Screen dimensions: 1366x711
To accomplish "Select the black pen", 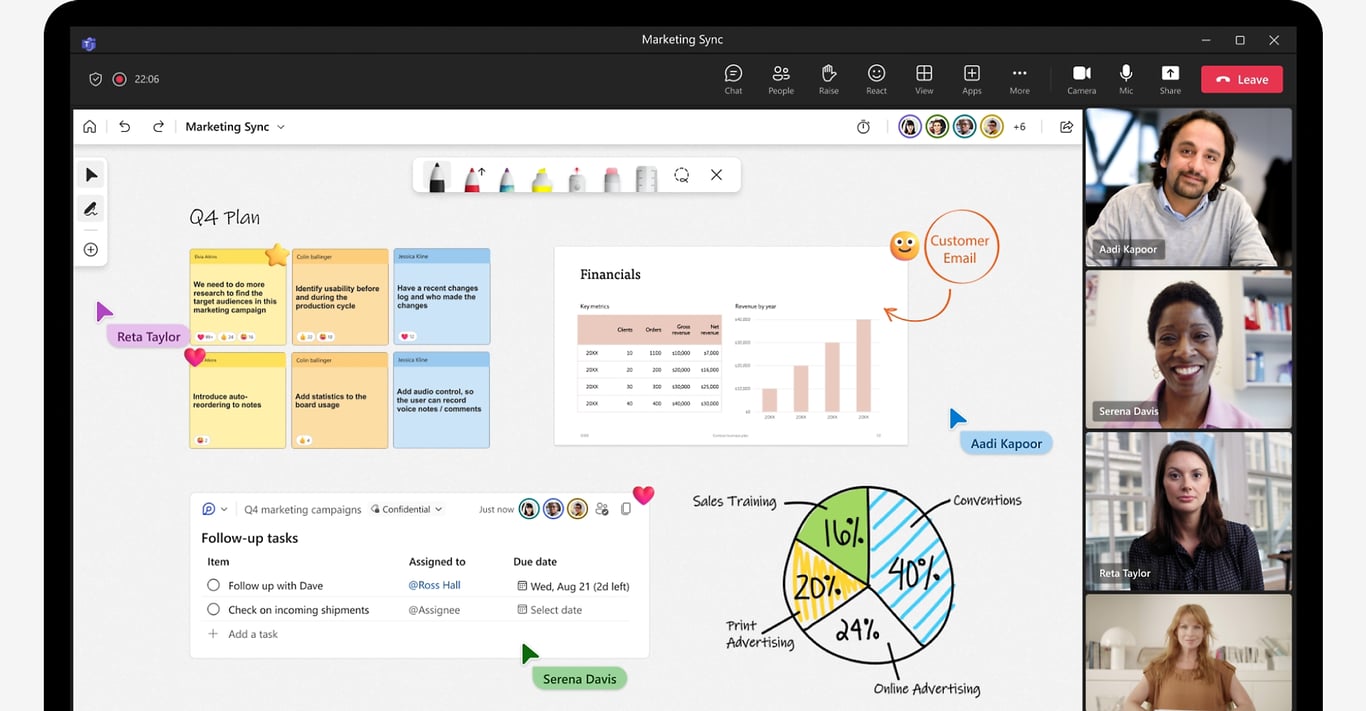I will tap(437, 177).
